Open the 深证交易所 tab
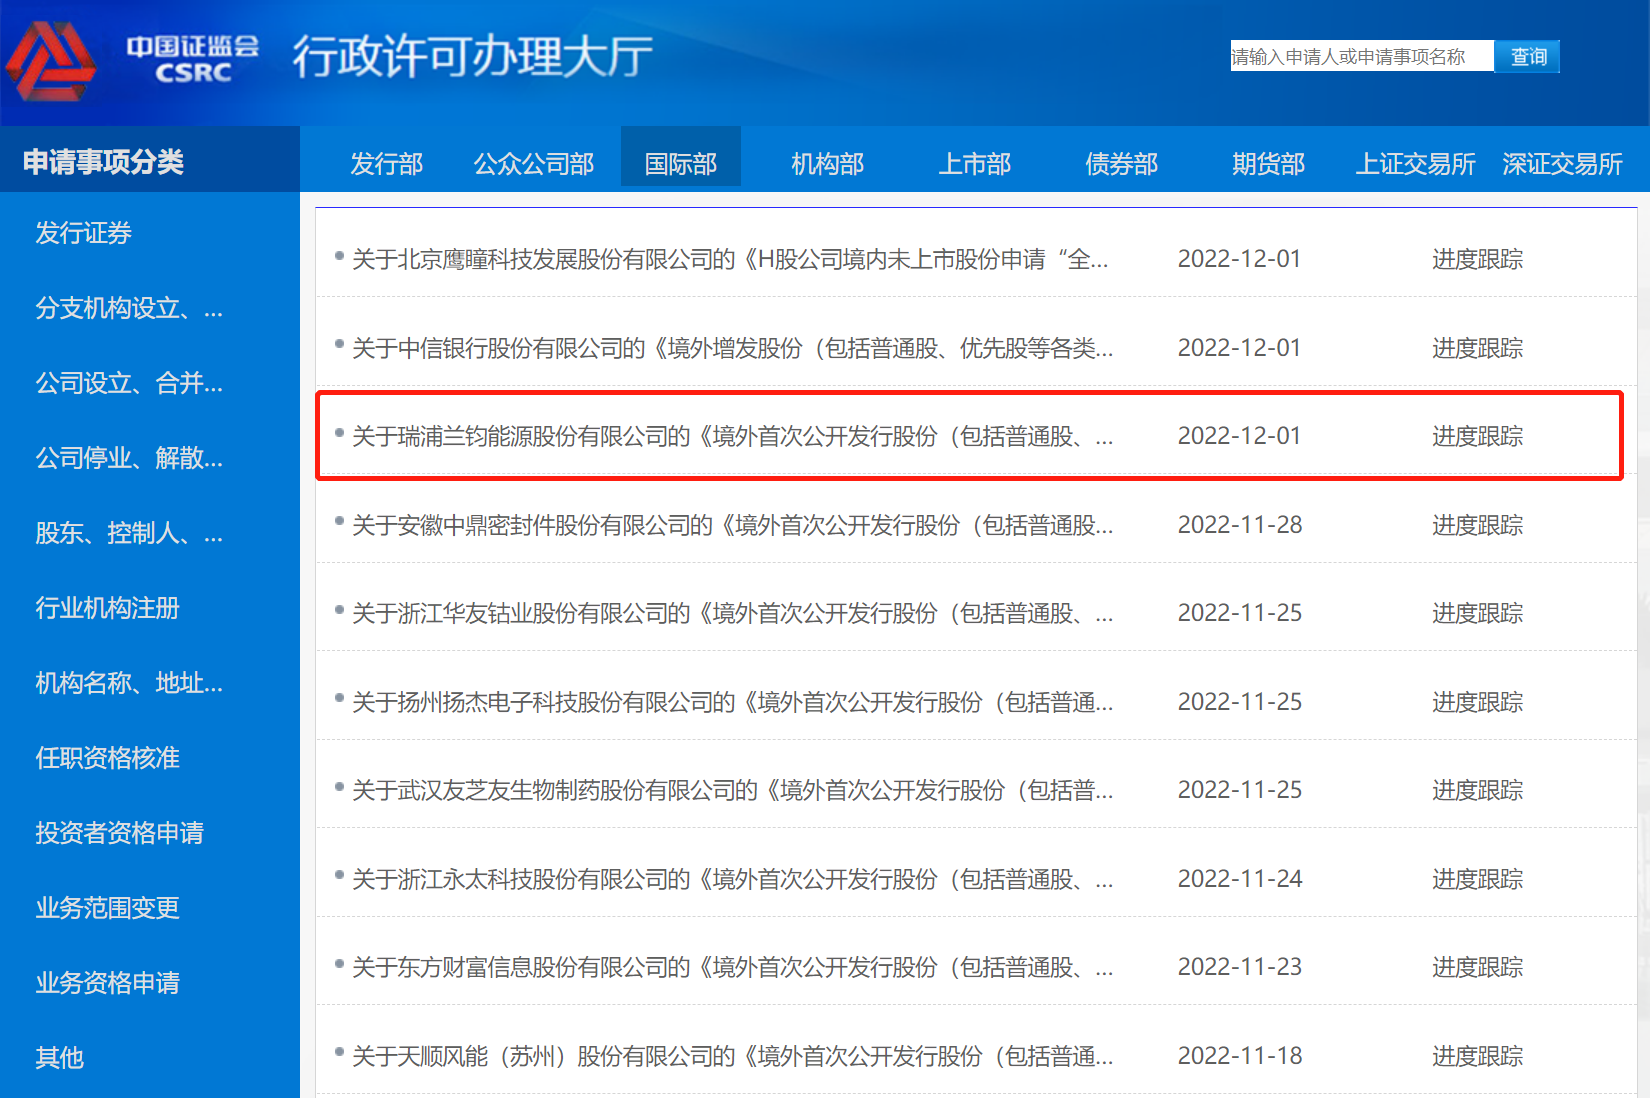This screenshot has height=1098, width=1651. (1562, 162)
